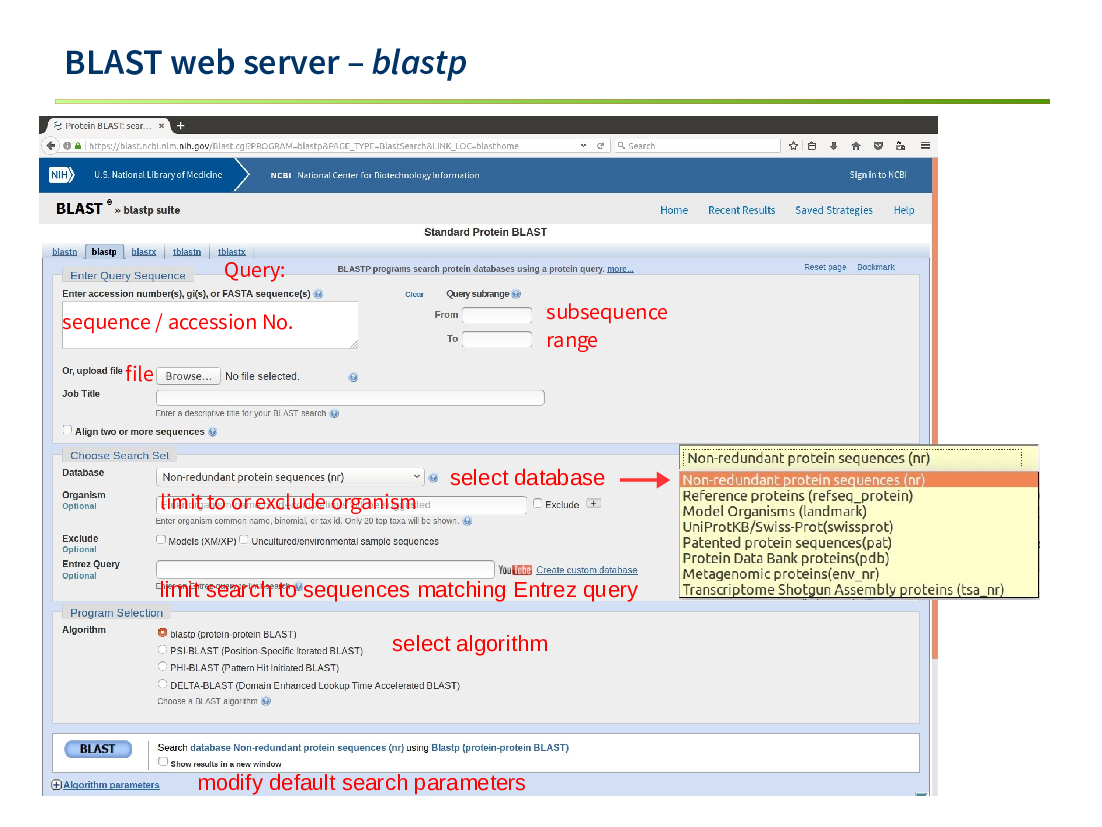This screenshot has width=1102, height=827.
Task: Select the PHI-BLAST algorithm radio
Action: click(x=162, y=666)
